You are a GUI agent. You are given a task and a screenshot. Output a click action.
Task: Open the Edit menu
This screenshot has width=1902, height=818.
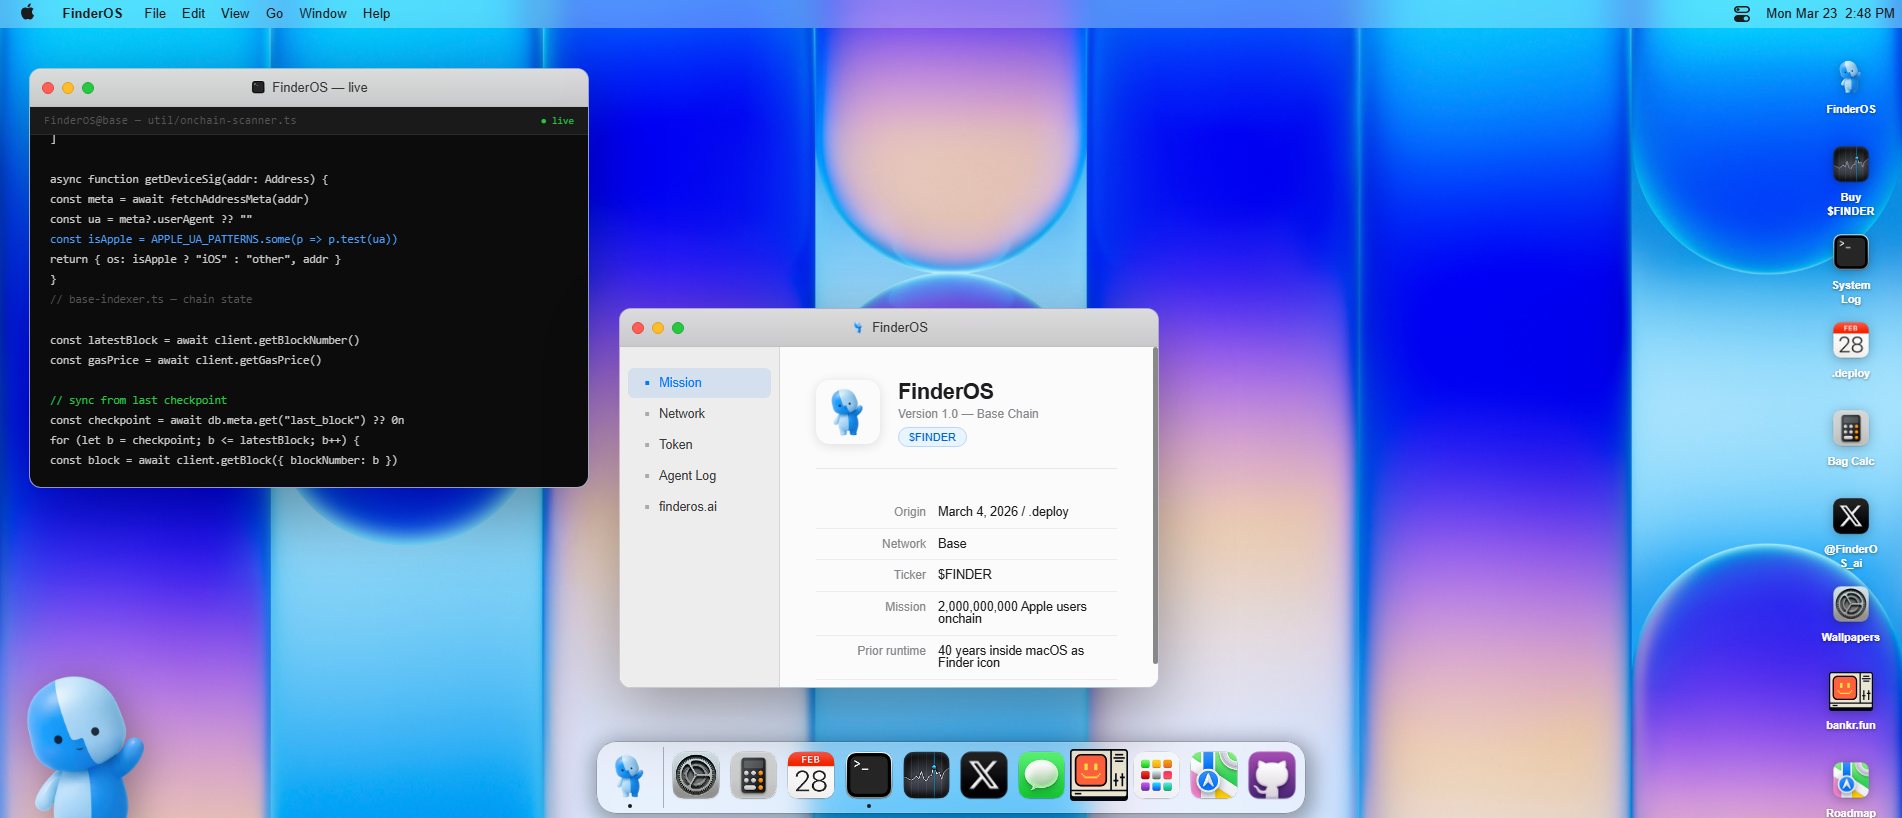tap(193, 13)
